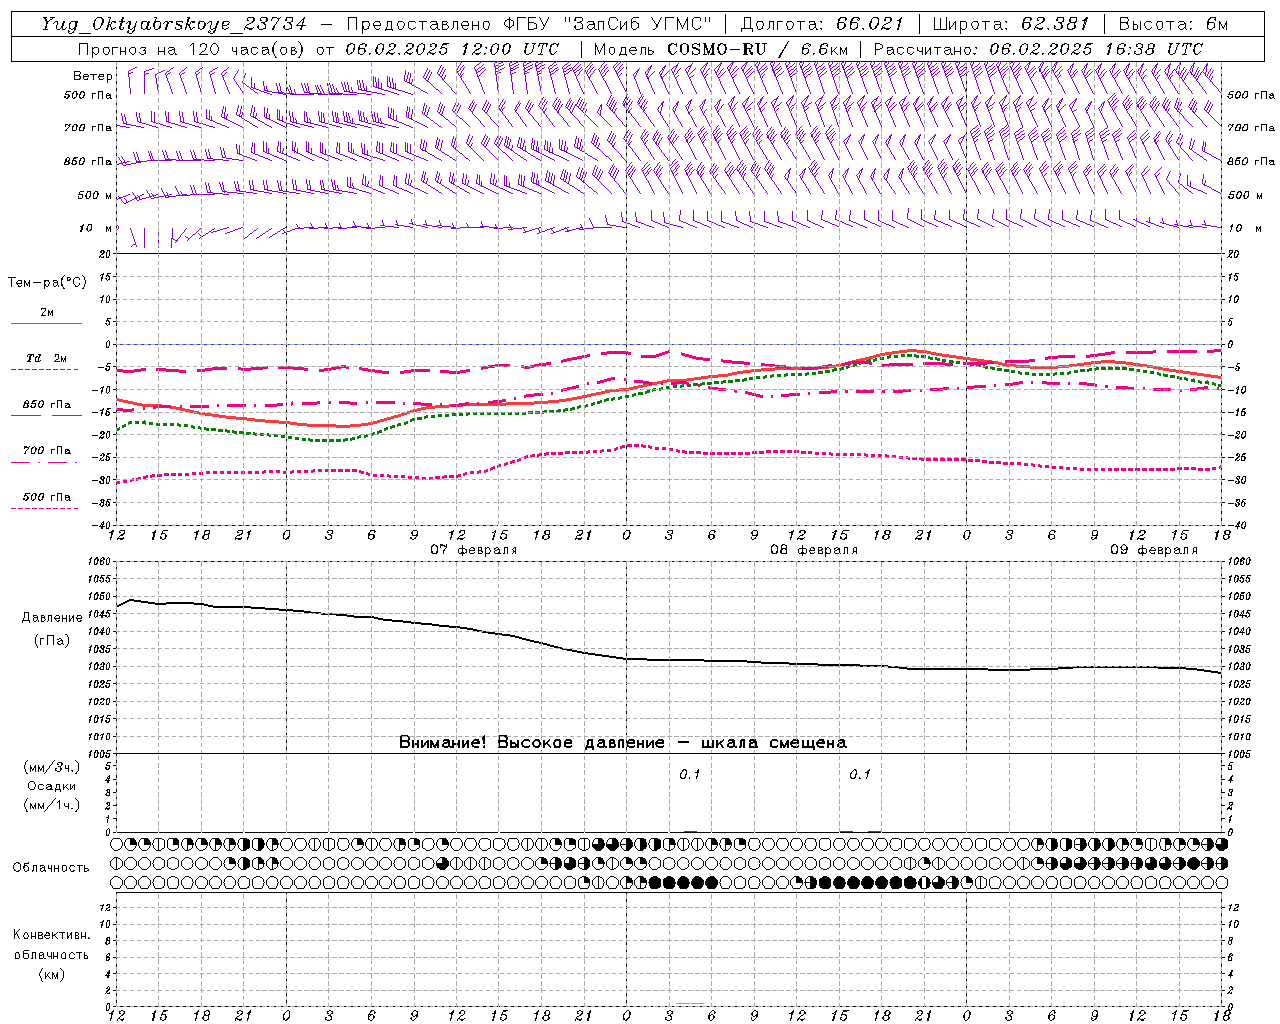
Task: Click the 'Долгота: 66.021' header value
Action: [x=822, y=24]
